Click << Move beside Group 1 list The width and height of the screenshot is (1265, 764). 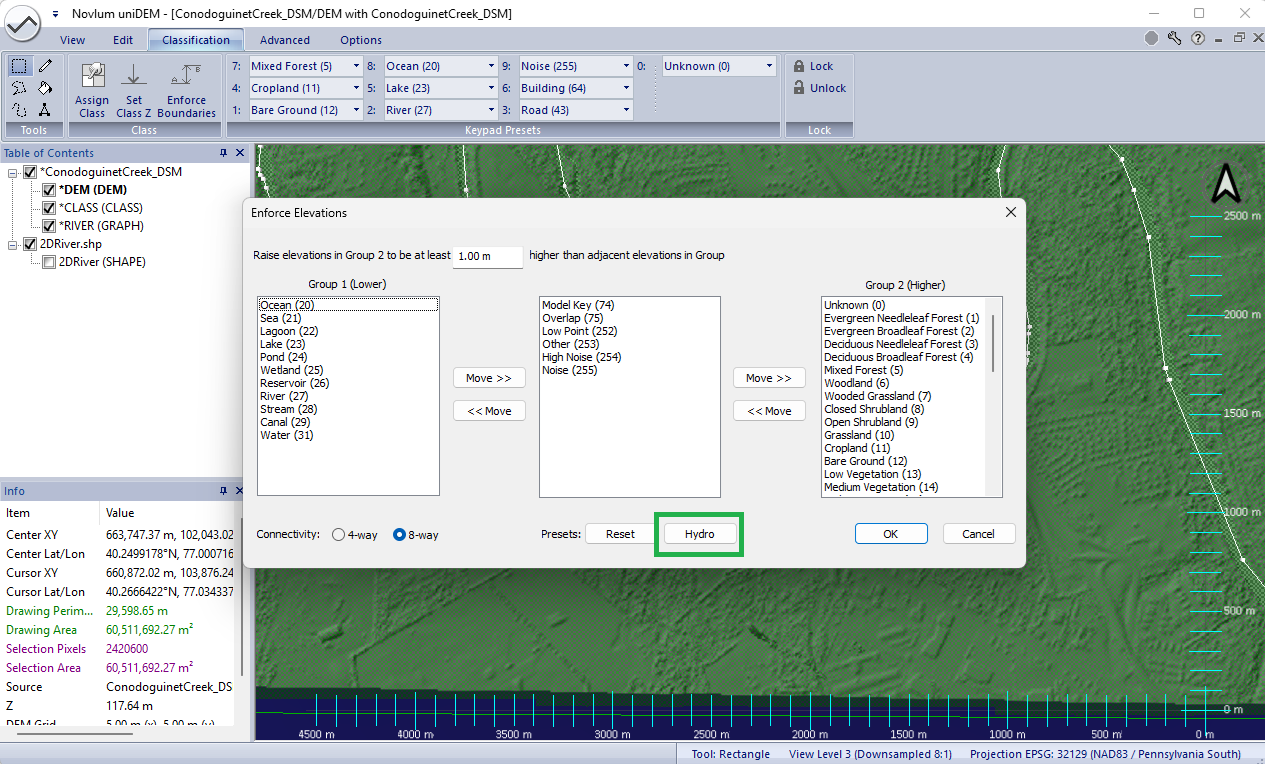489,411
